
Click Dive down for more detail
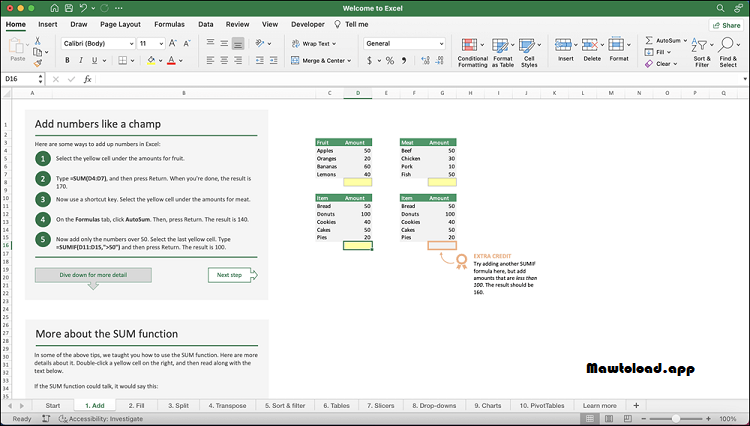(x=93, y=275)
